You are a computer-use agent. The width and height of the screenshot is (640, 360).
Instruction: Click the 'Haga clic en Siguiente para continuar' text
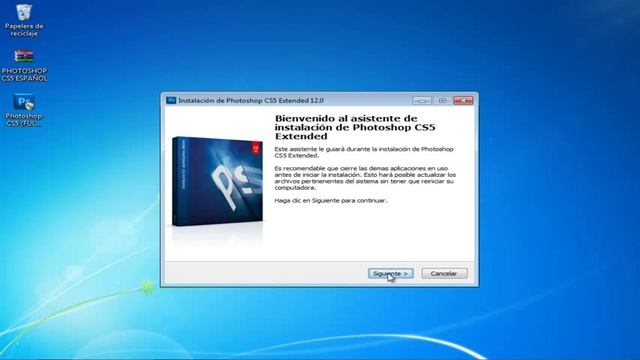coord(331,200)
